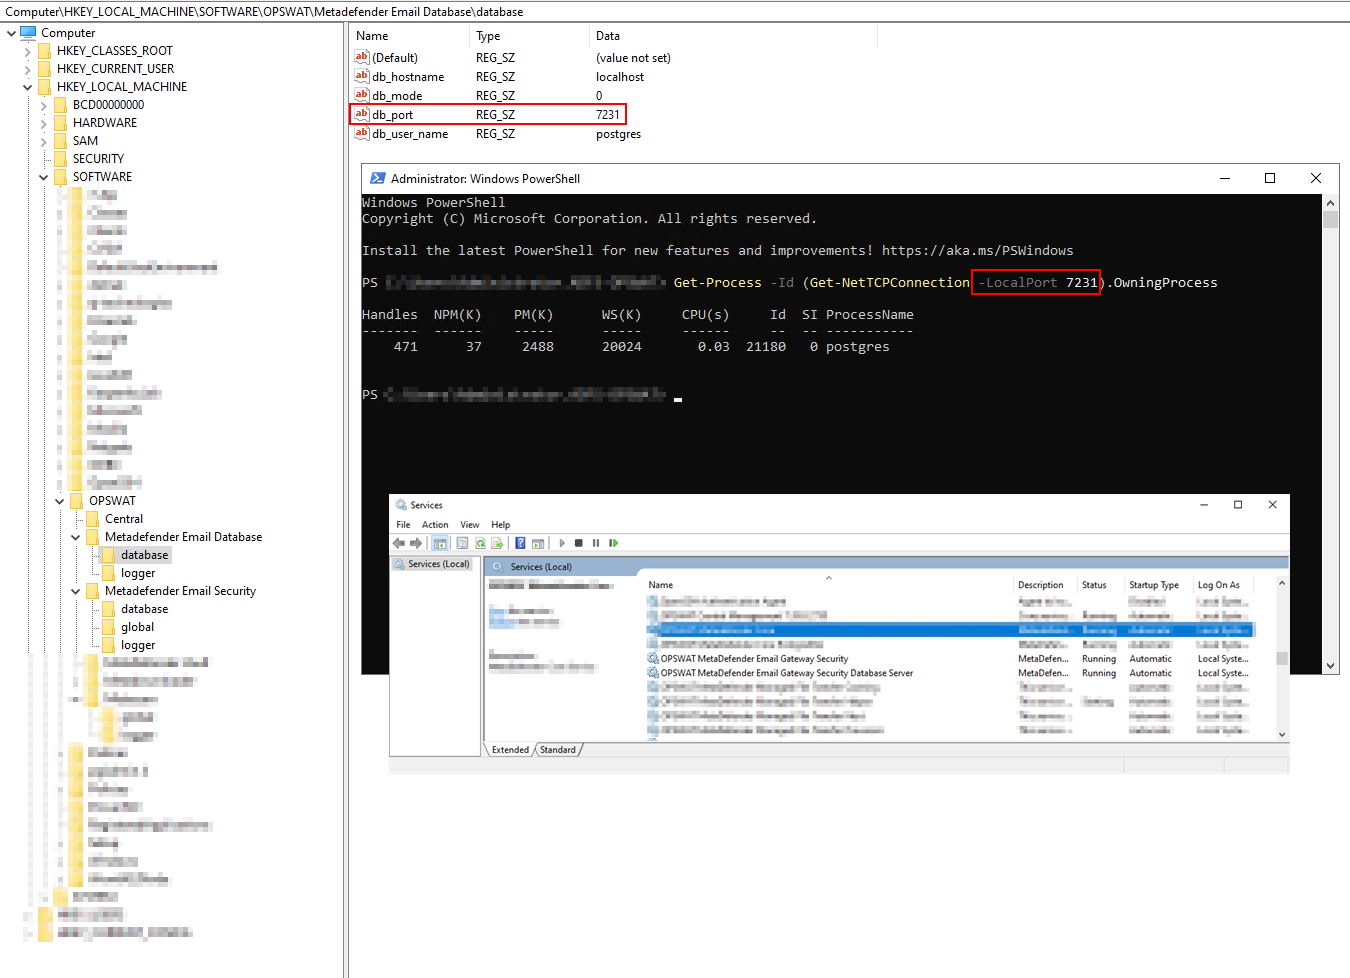Click the Restart Service toolbar icon
The height and width of the screenshot is (978, 1350).
[614, 543]
